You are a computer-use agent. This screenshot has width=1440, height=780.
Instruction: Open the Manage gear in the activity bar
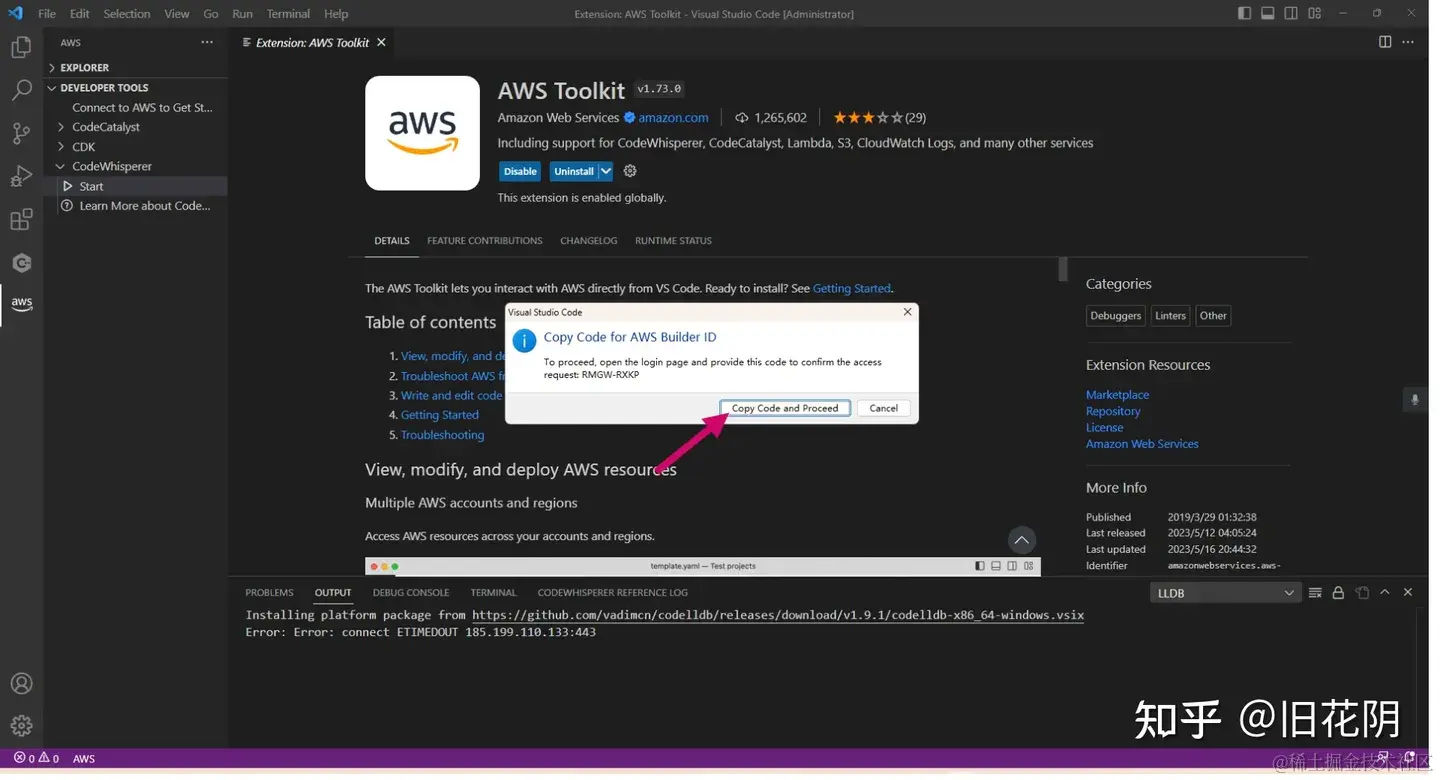point(21,726)
